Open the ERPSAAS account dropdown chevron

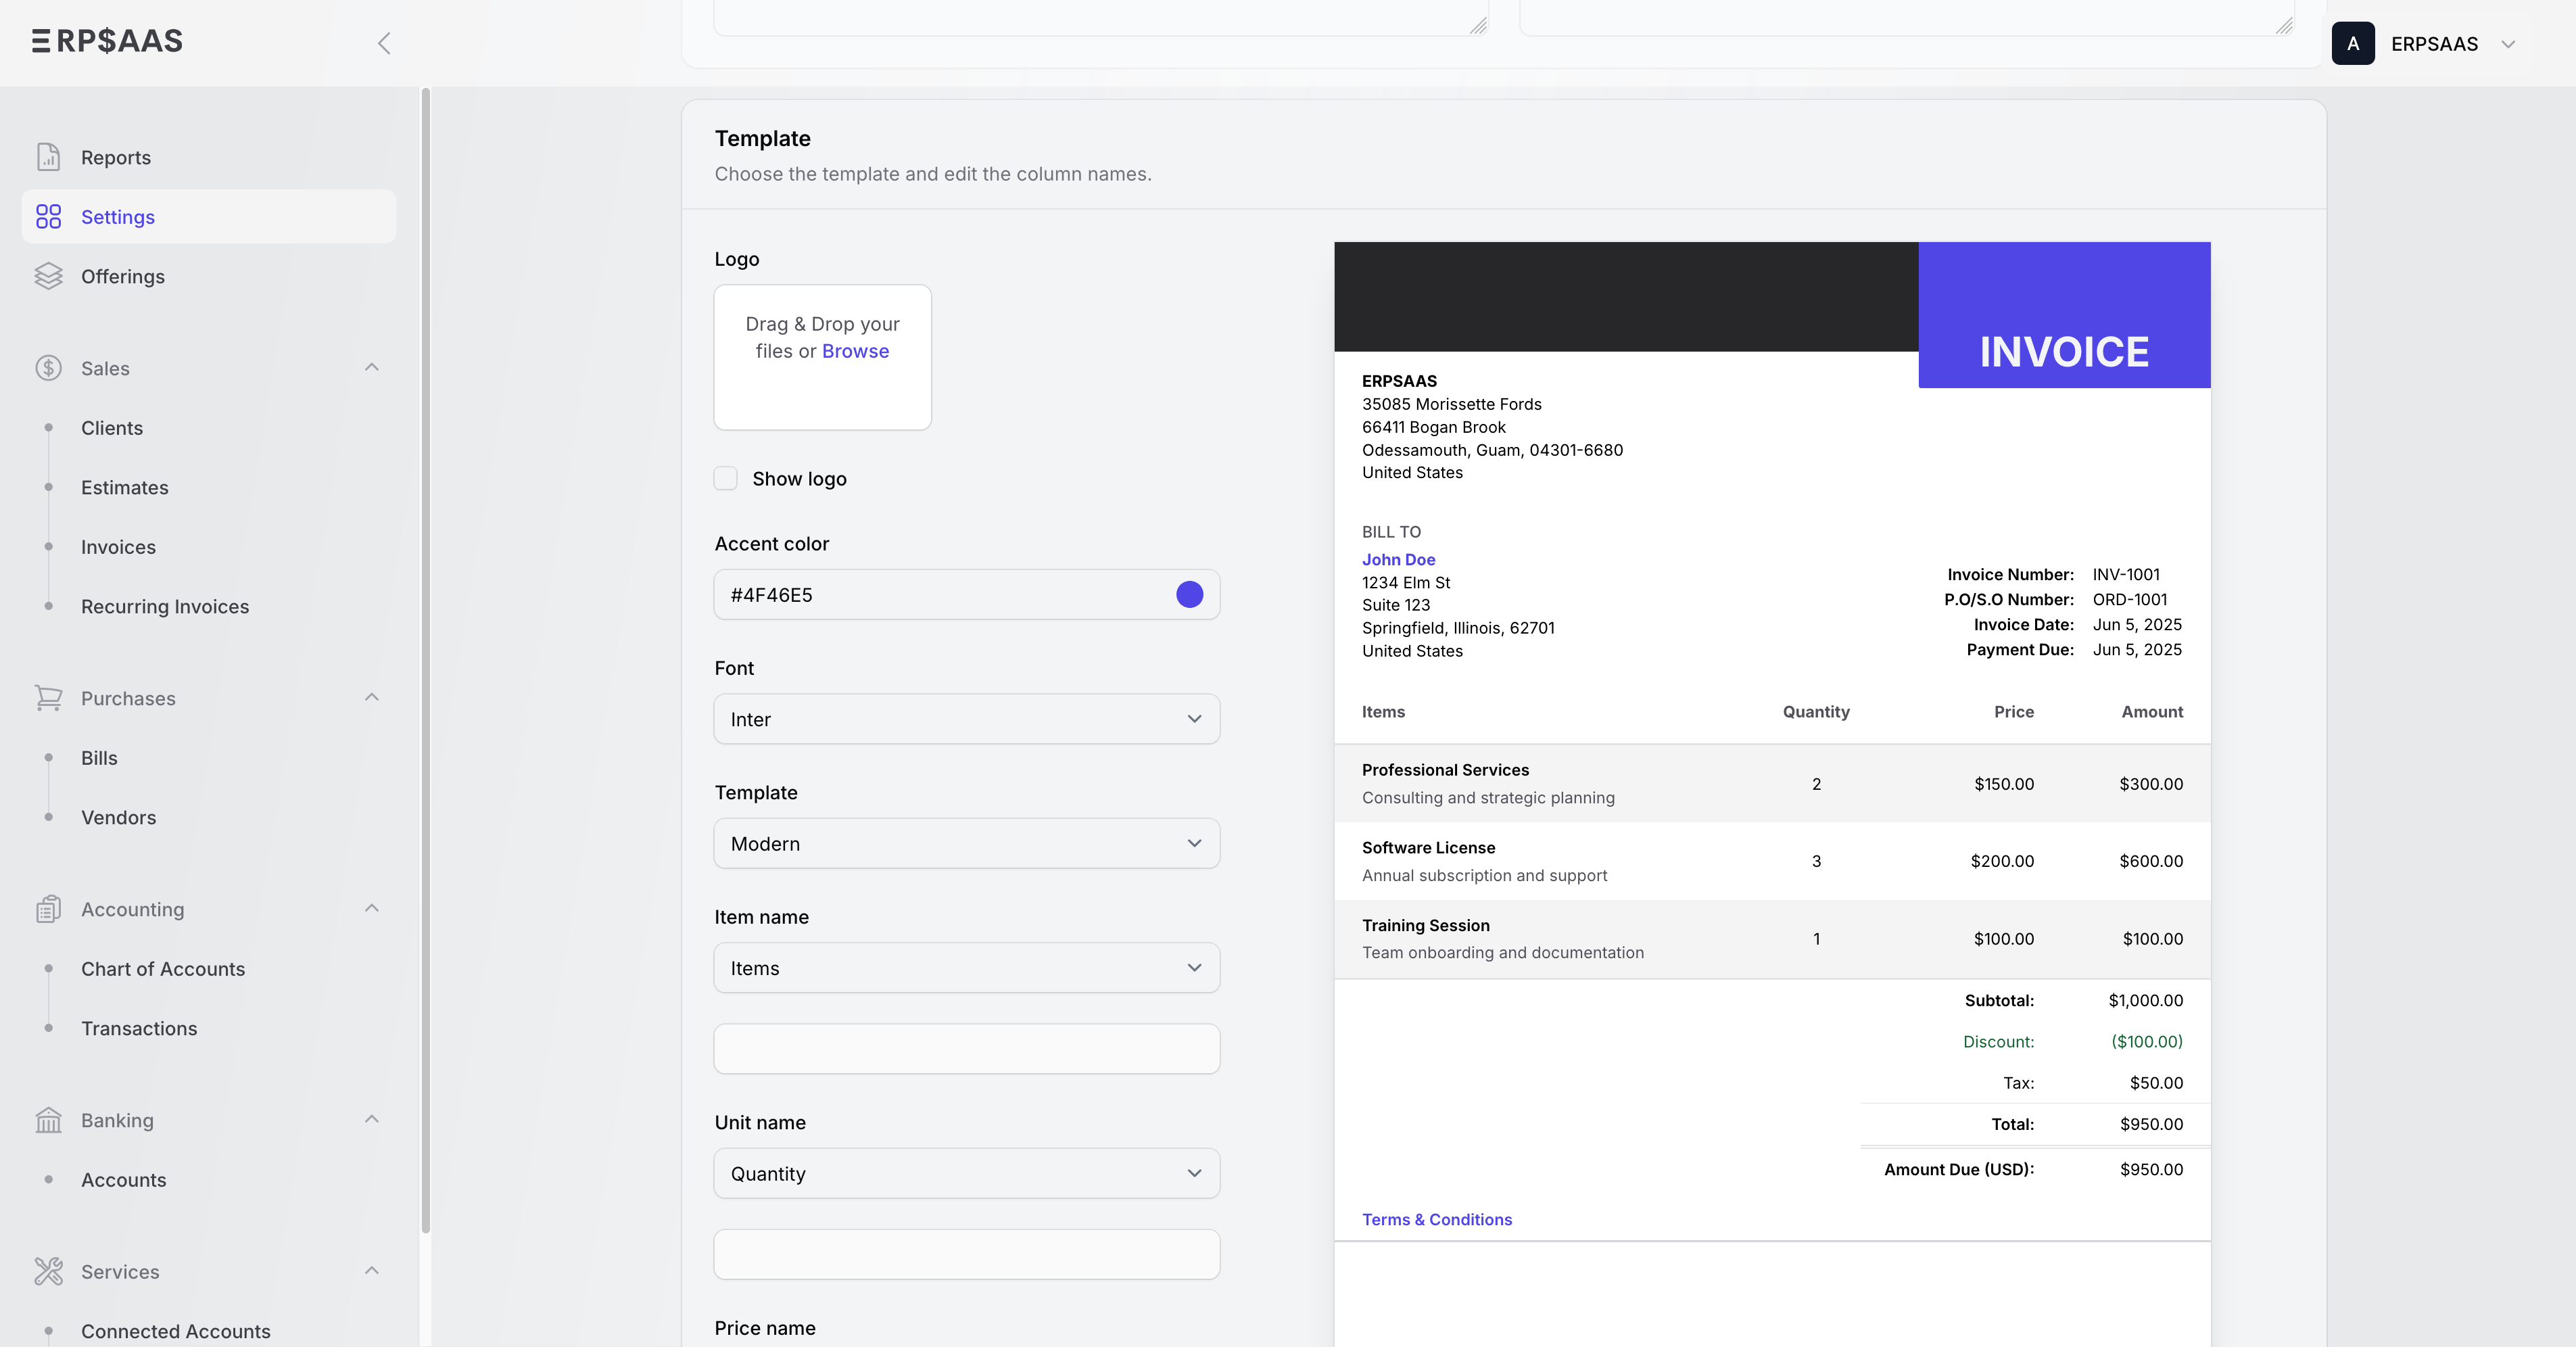(x=2508, y=44)
